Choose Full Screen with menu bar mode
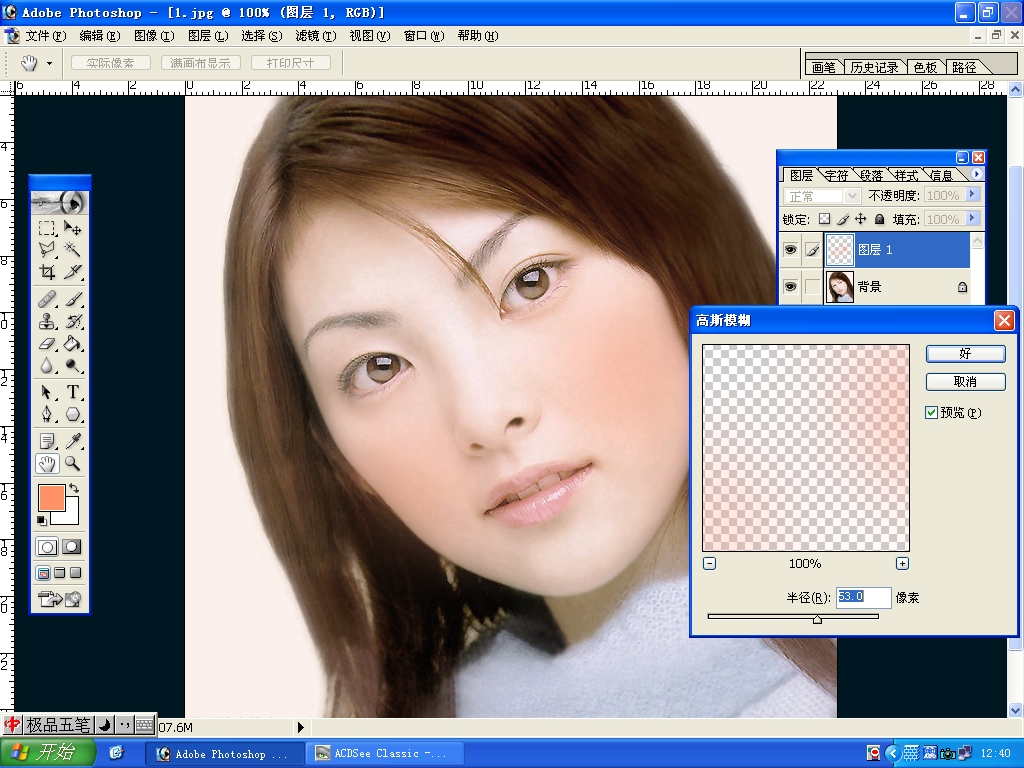1024x768 pixels. (59, 573)
